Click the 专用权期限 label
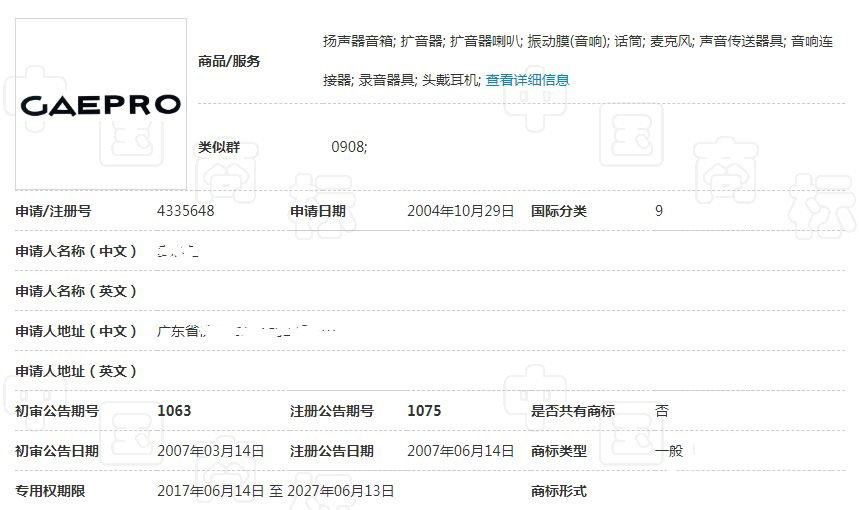Screen dimensions: 859x510 50,491
